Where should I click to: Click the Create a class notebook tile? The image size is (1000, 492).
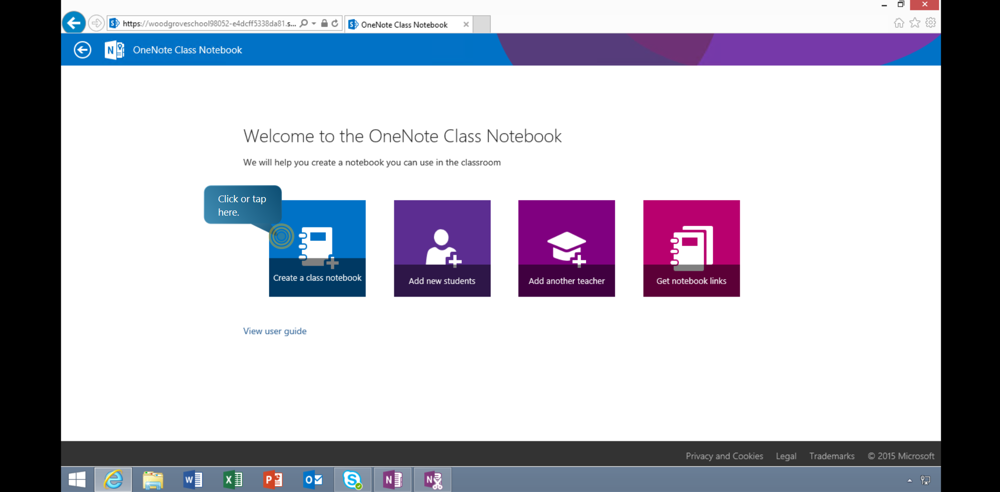(317, 248)
